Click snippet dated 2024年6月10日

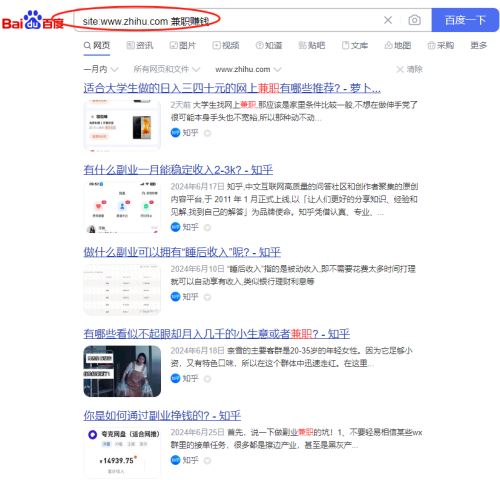(x=293, y=275)
